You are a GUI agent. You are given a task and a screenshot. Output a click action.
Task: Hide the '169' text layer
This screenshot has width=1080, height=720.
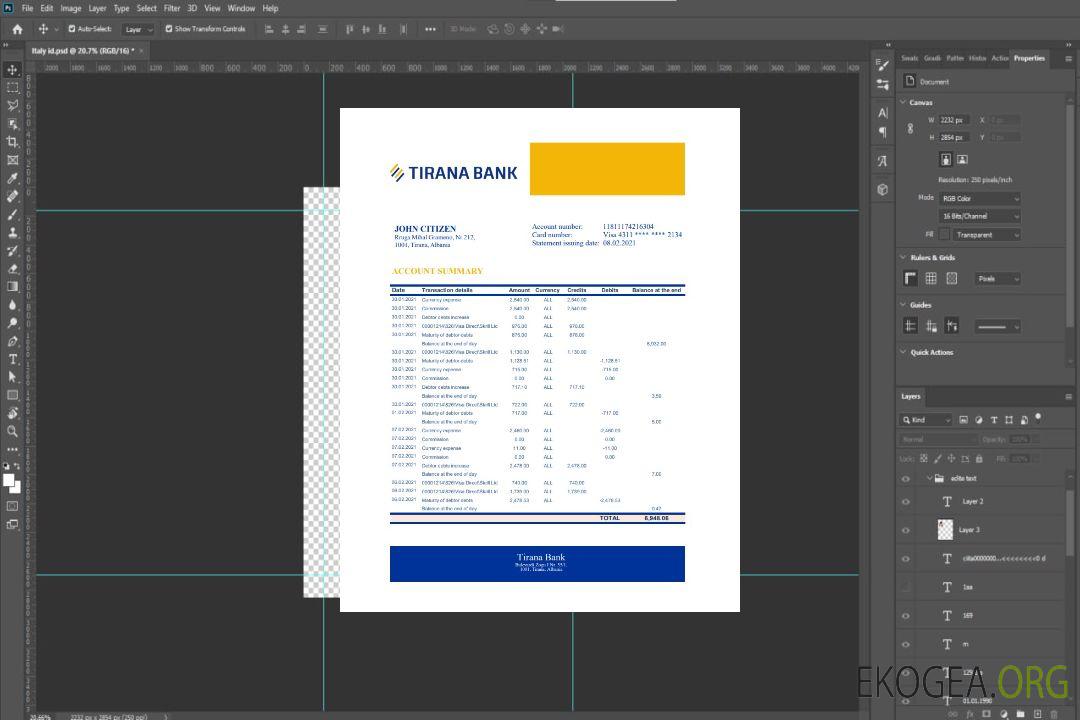point(906,616)
